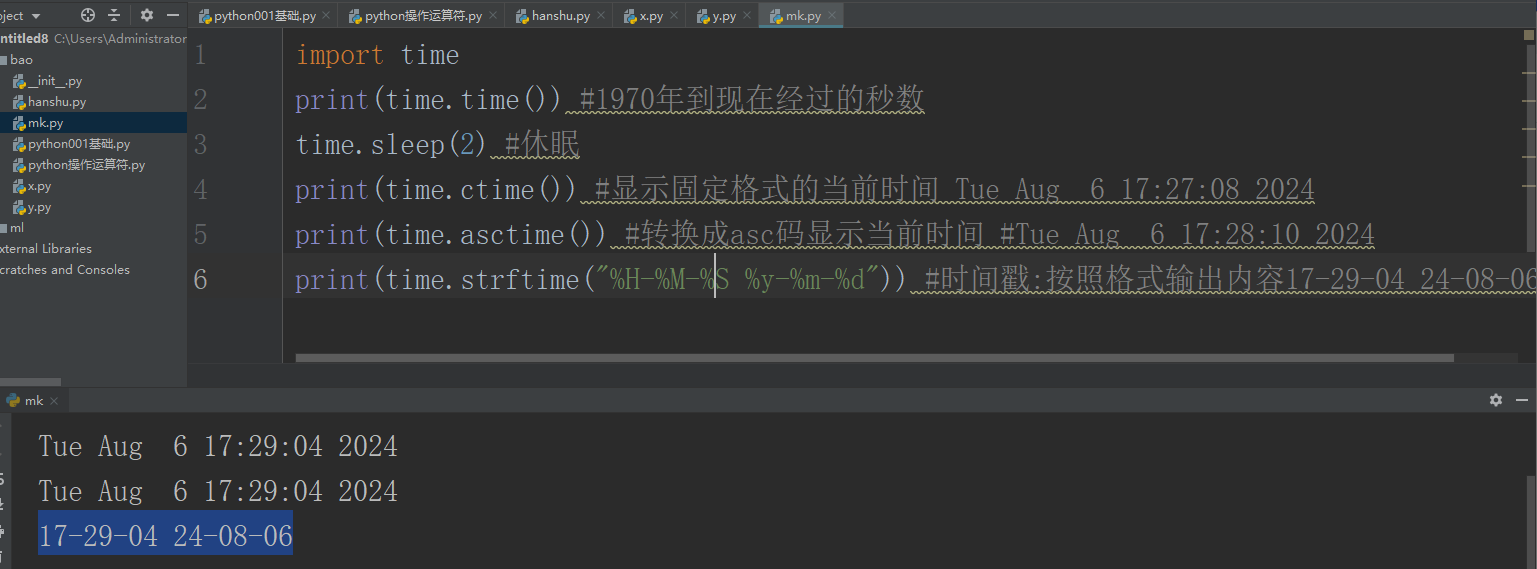
Task: Open Run panel settings gear
Action: [x=1495, y=400]
